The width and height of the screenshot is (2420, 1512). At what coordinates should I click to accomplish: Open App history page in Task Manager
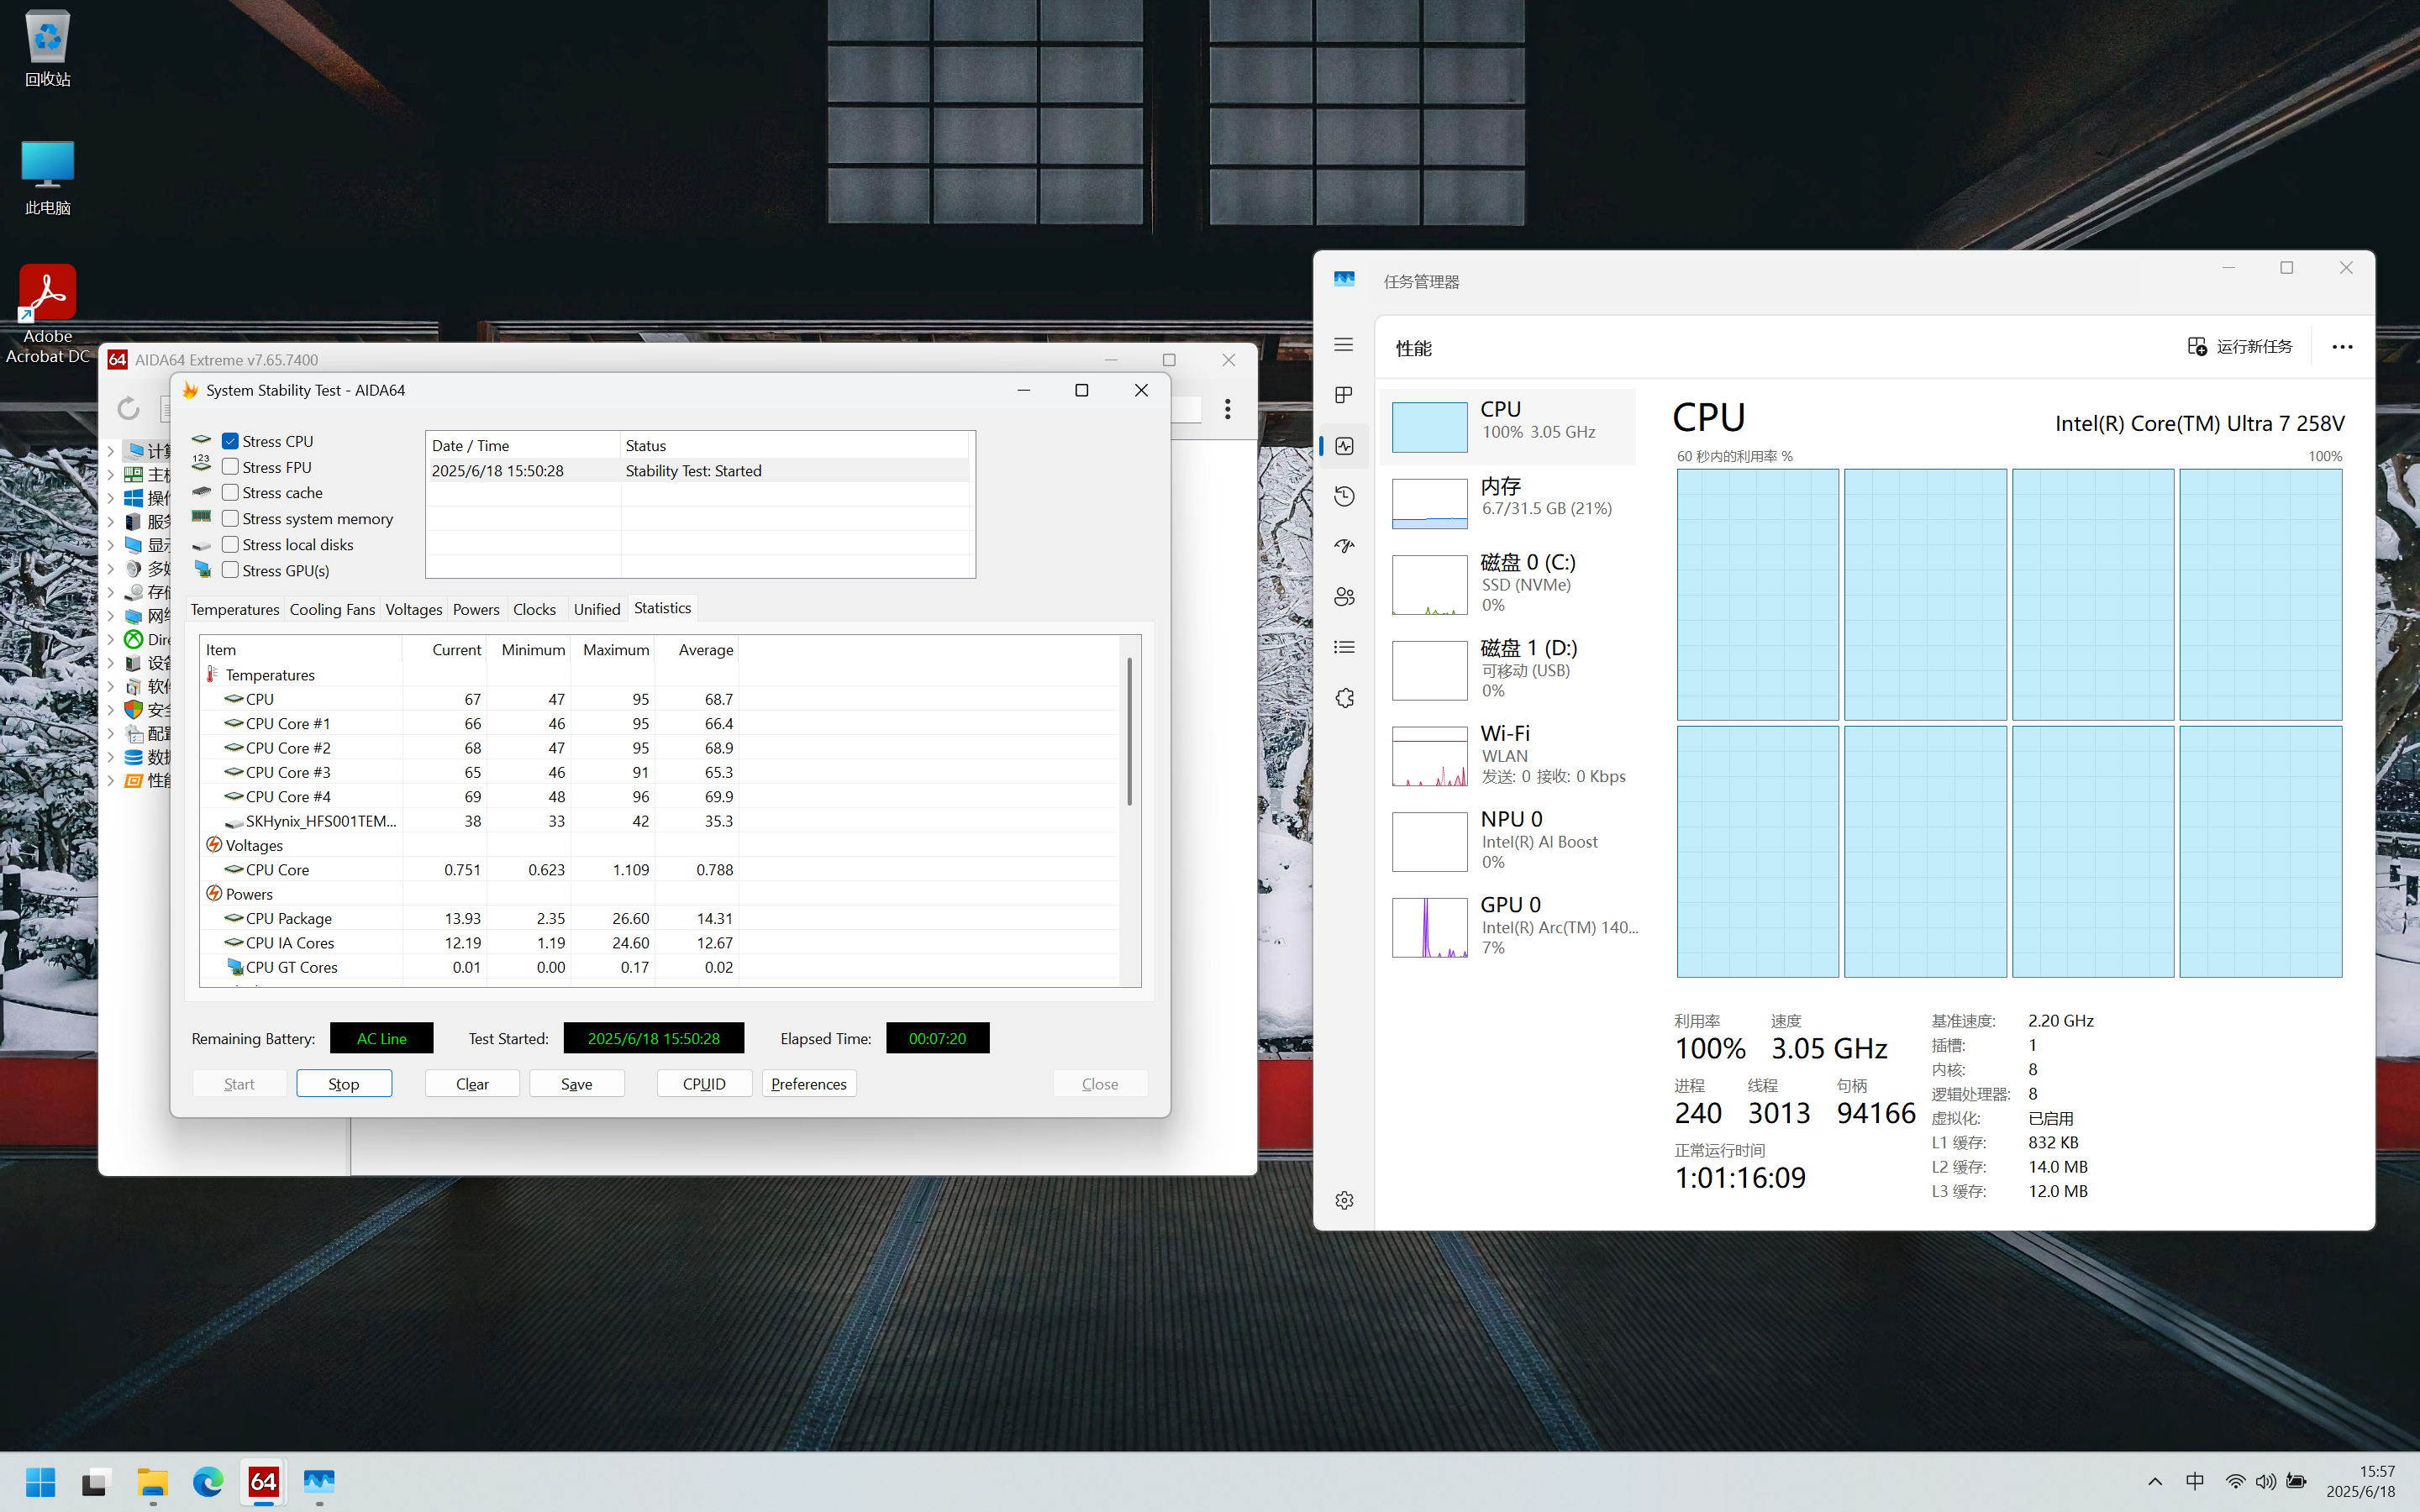point(1344,496)
